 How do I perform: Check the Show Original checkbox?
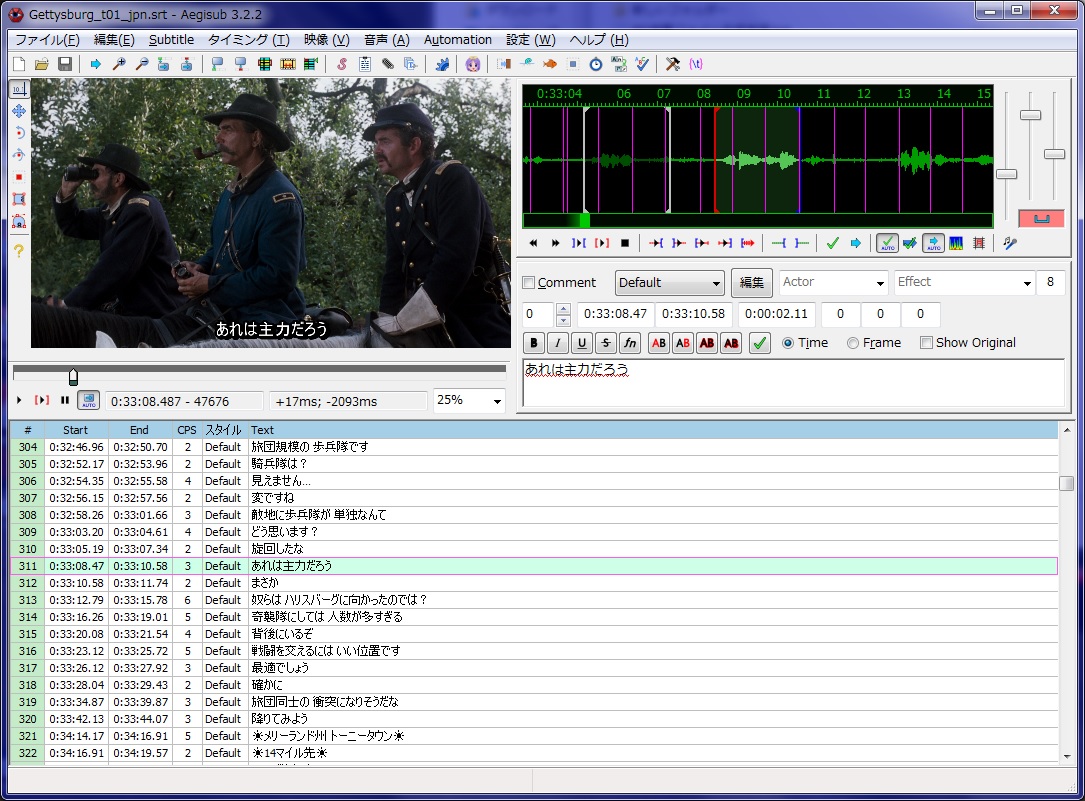926,343
